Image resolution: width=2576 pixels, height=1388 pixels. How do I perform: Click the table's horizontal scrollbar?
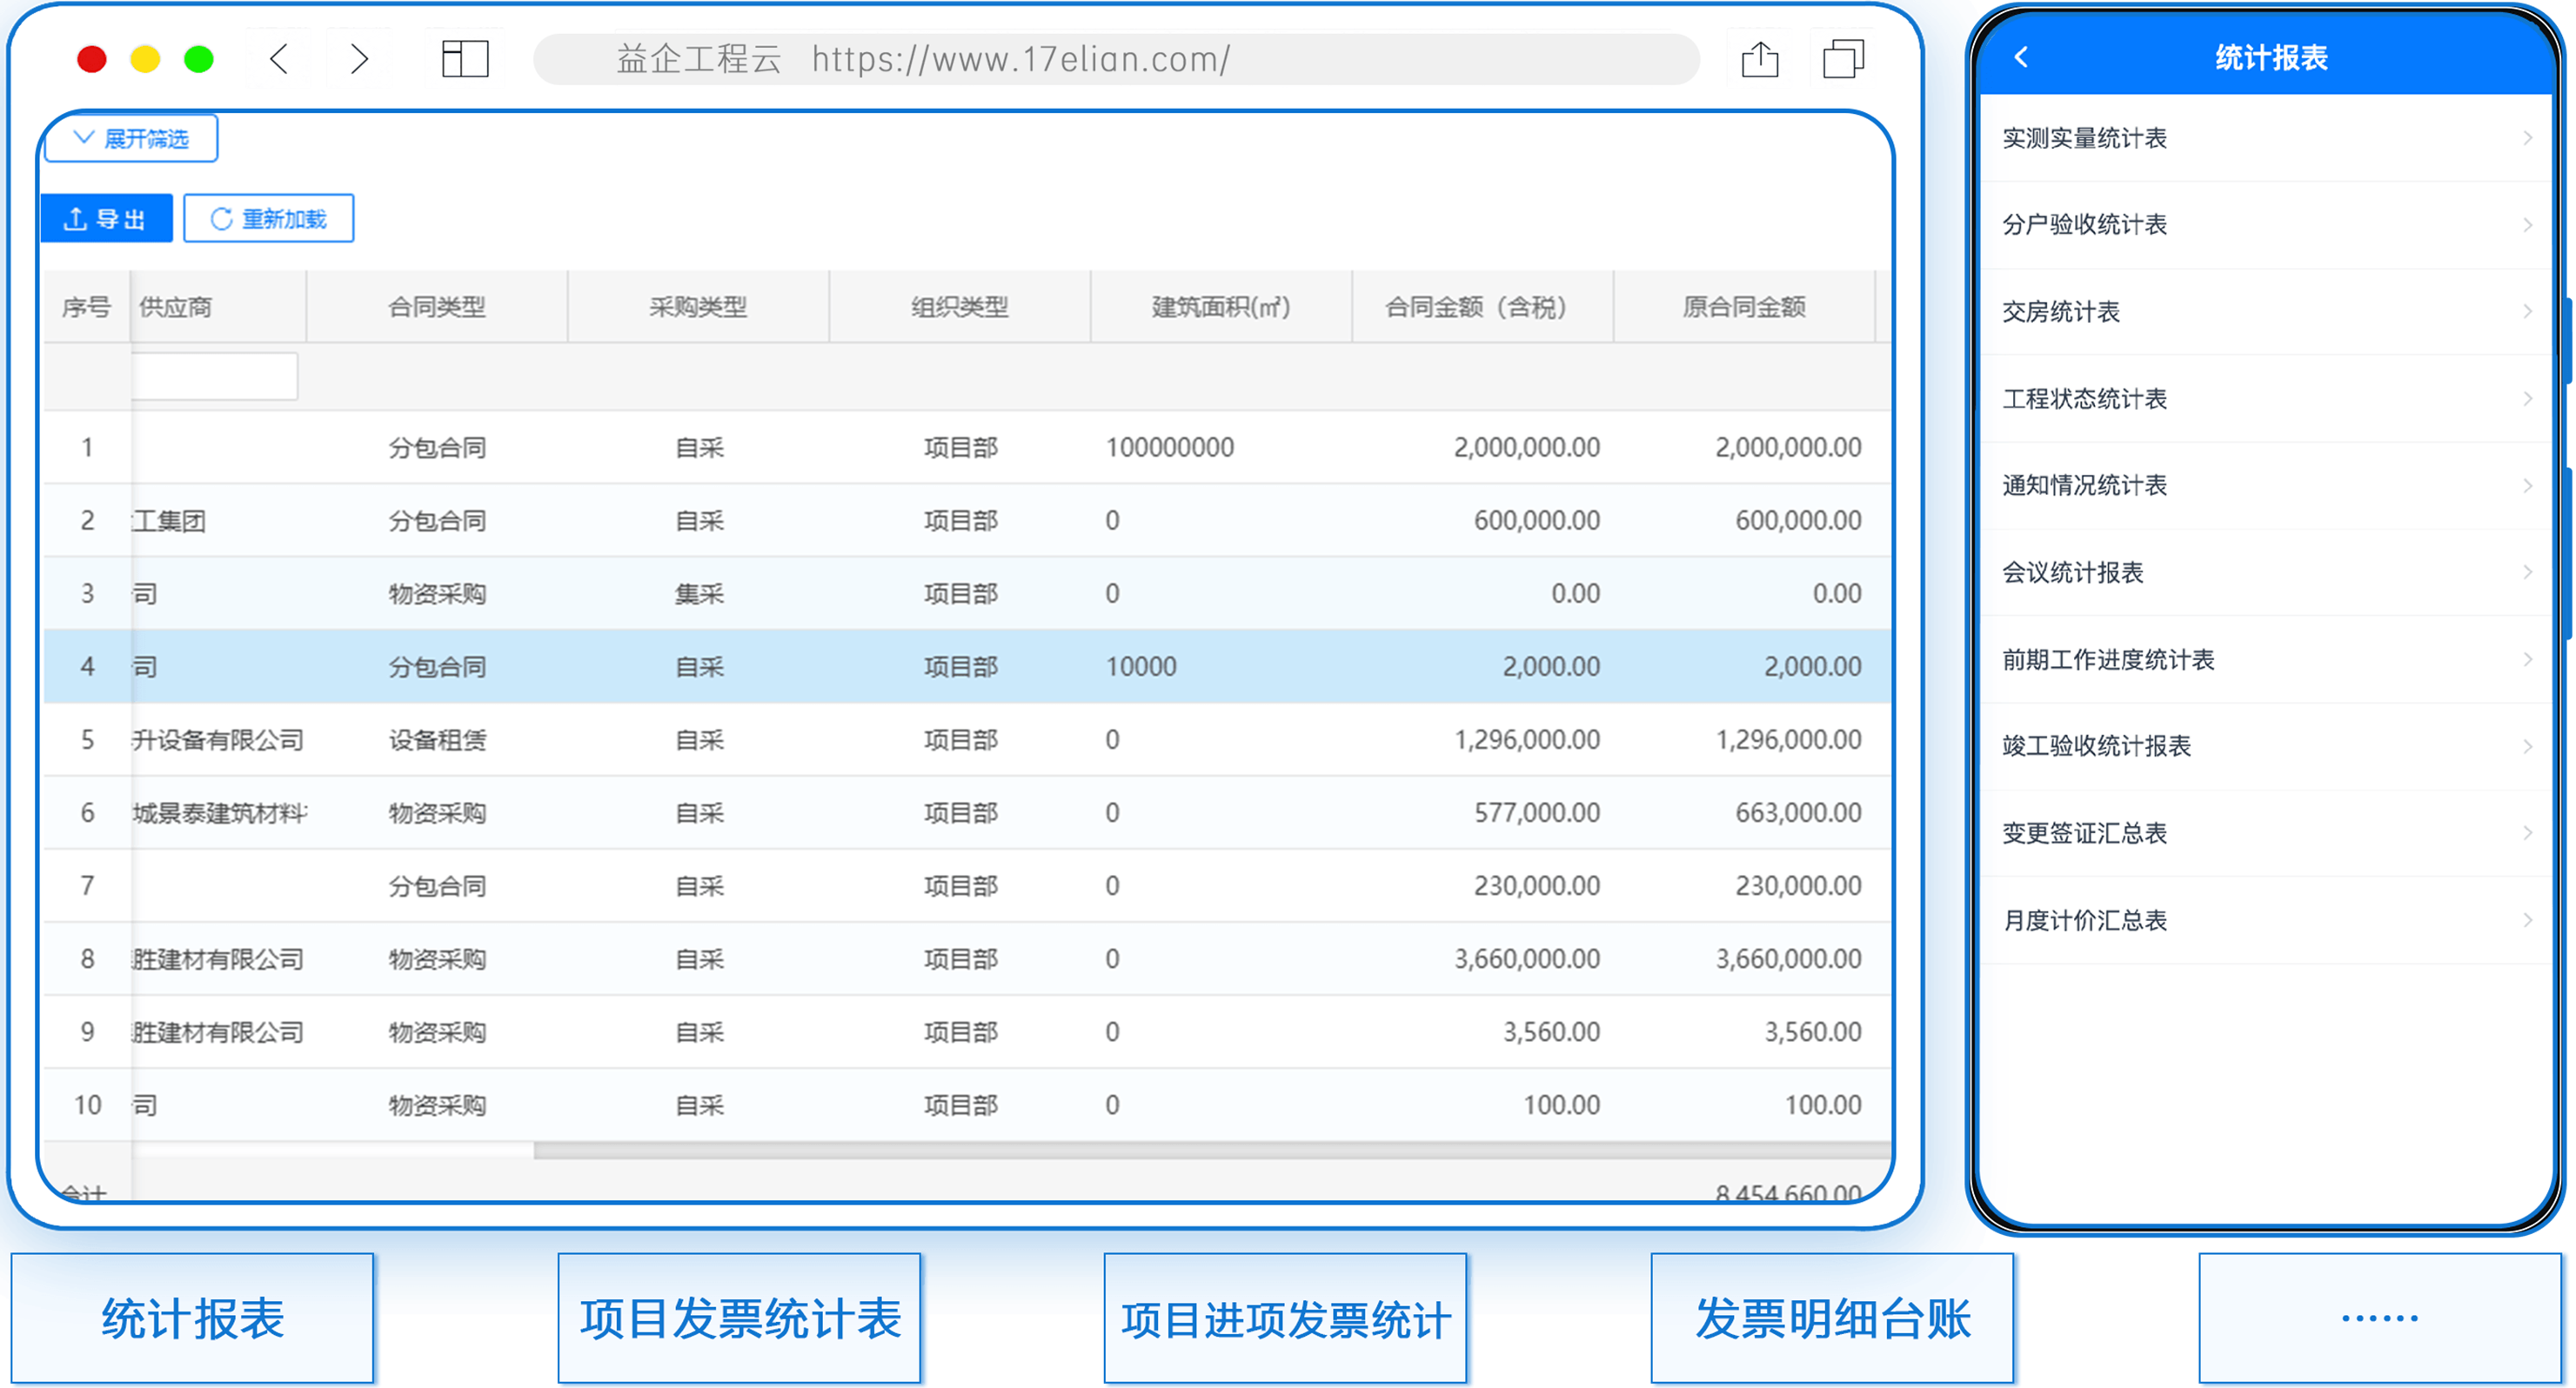(x=1210, y=1151)
